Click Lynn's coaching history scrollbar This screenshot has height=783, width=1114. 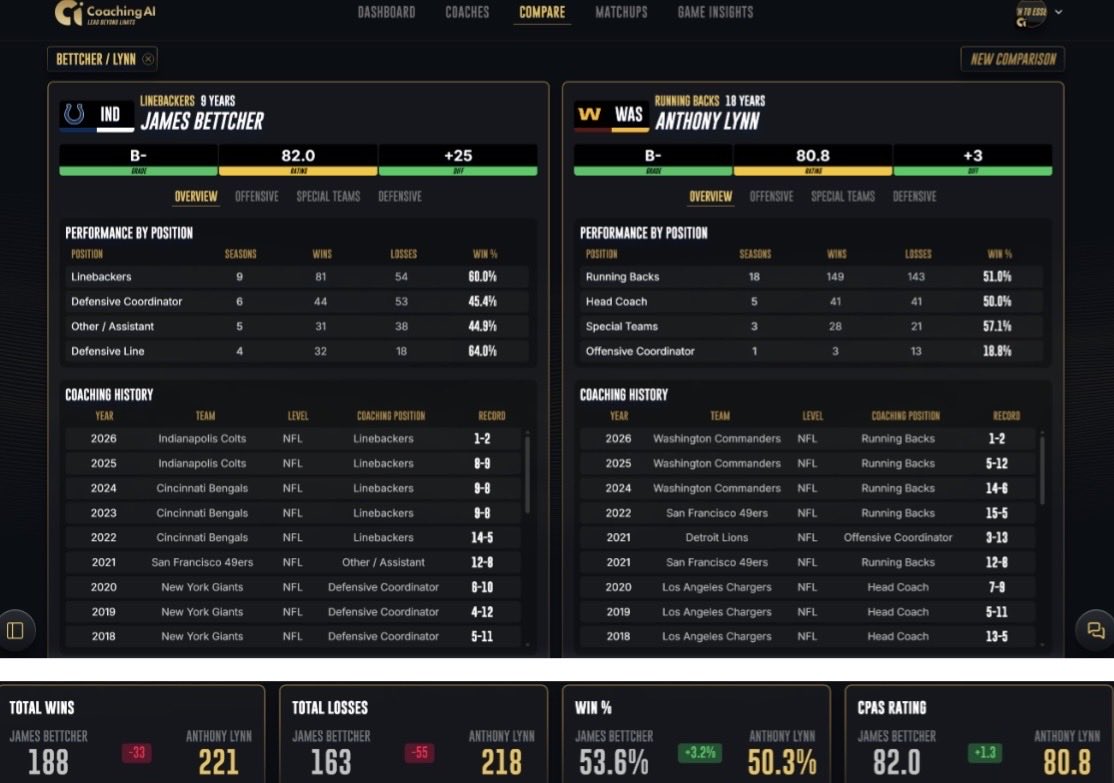click(1042, 470)
